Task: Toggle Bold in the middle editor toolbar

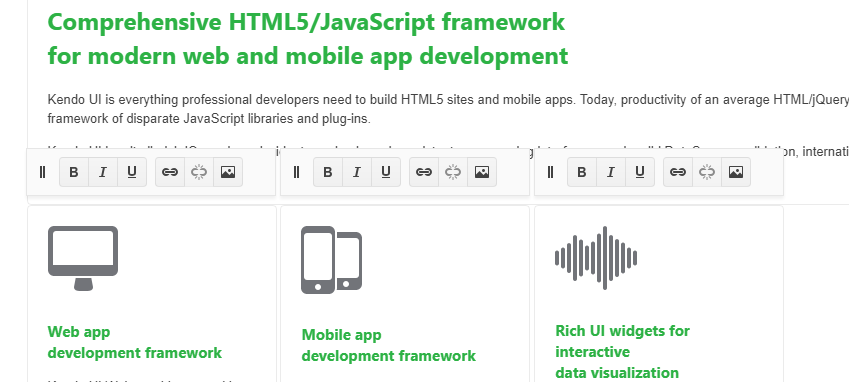Action: [328, 172]
